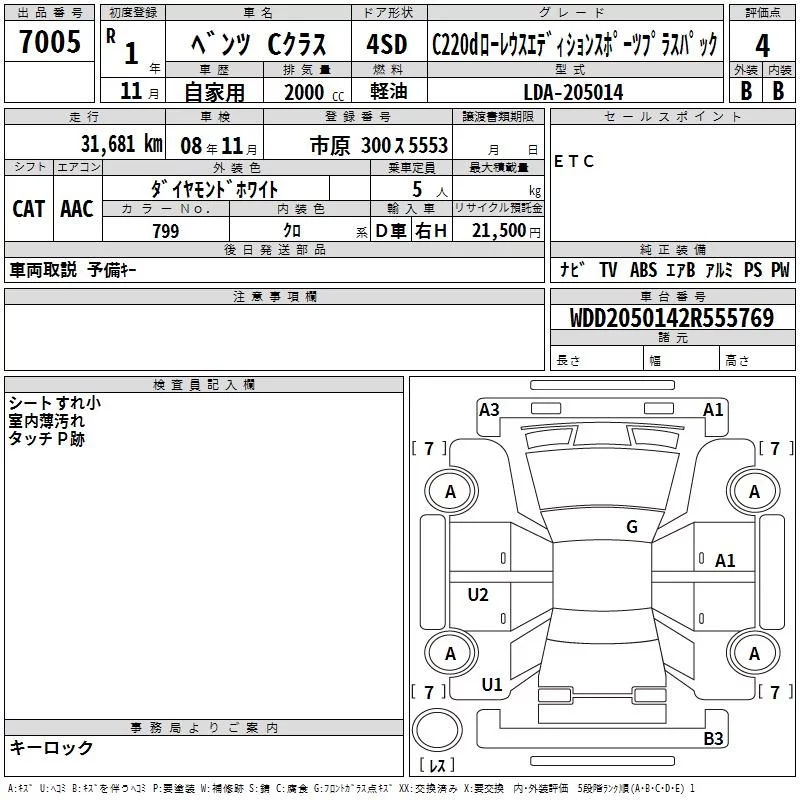The width and height of the screenshot is (800, 800).
Task: Click the spare tire circle above レス
Action: (436, 730)
